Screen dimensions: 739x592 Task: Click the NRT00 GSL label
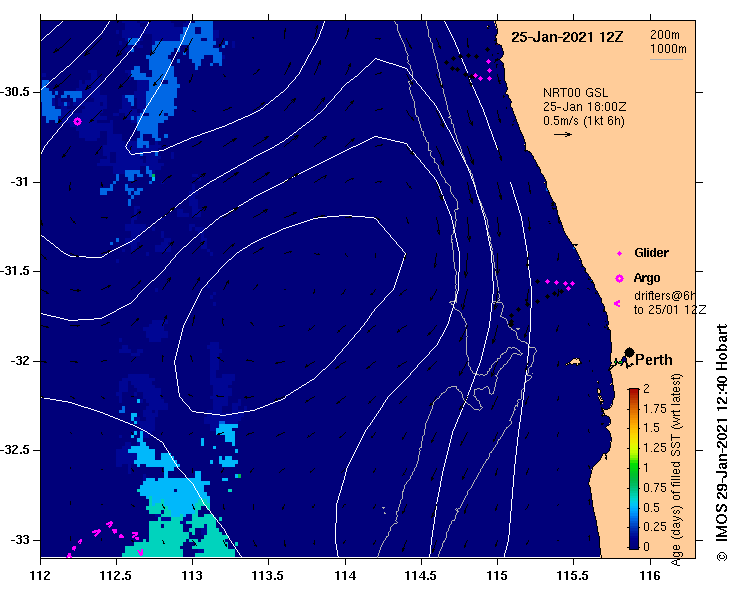[575, 93]
